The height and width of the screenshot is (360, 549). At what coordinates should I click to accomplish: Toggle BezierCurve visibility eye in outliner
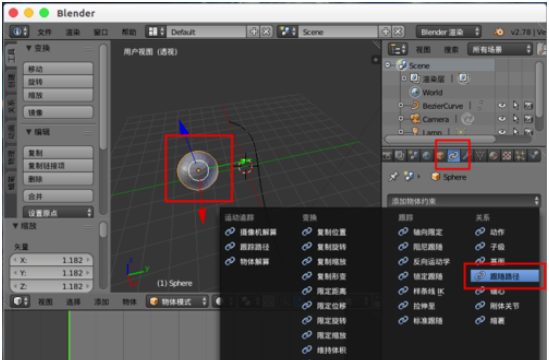pos(502,105)
